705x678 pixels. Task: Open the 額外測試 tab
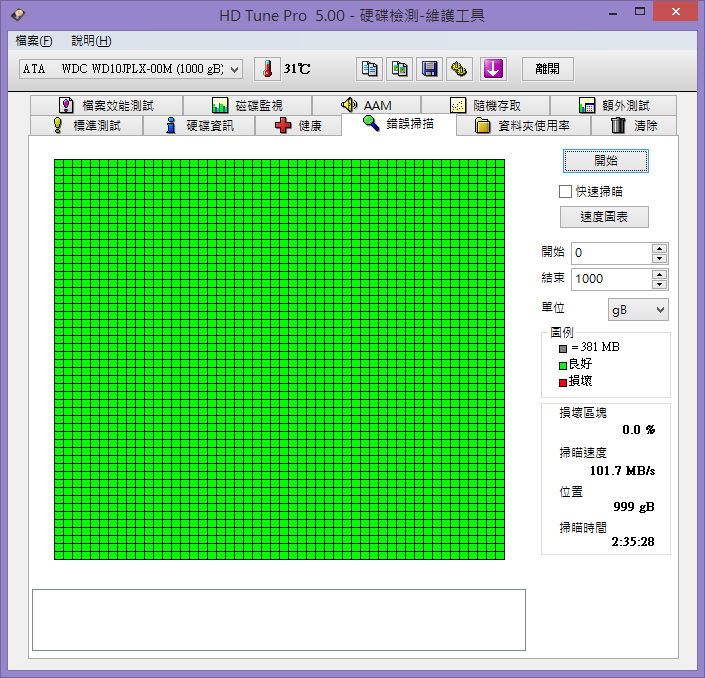click(x=613, y=106)
